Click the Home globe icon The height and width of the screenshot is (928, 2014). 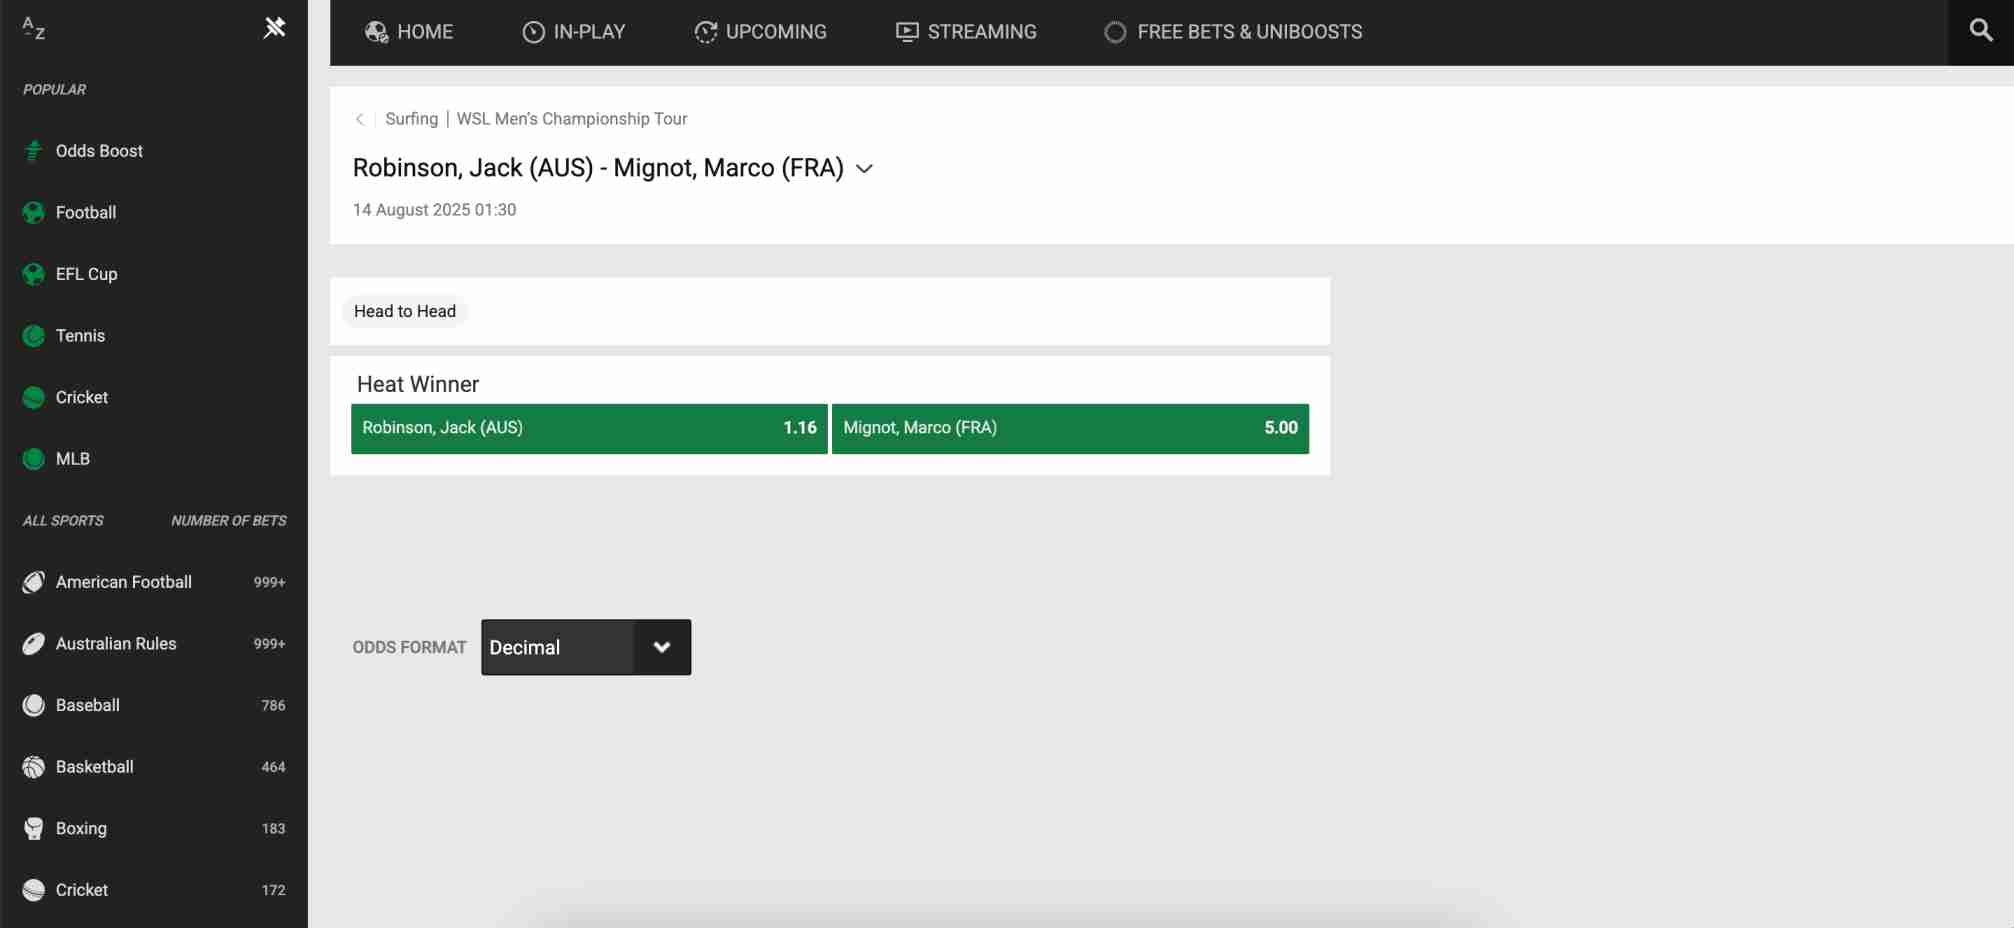coord(376,32)
